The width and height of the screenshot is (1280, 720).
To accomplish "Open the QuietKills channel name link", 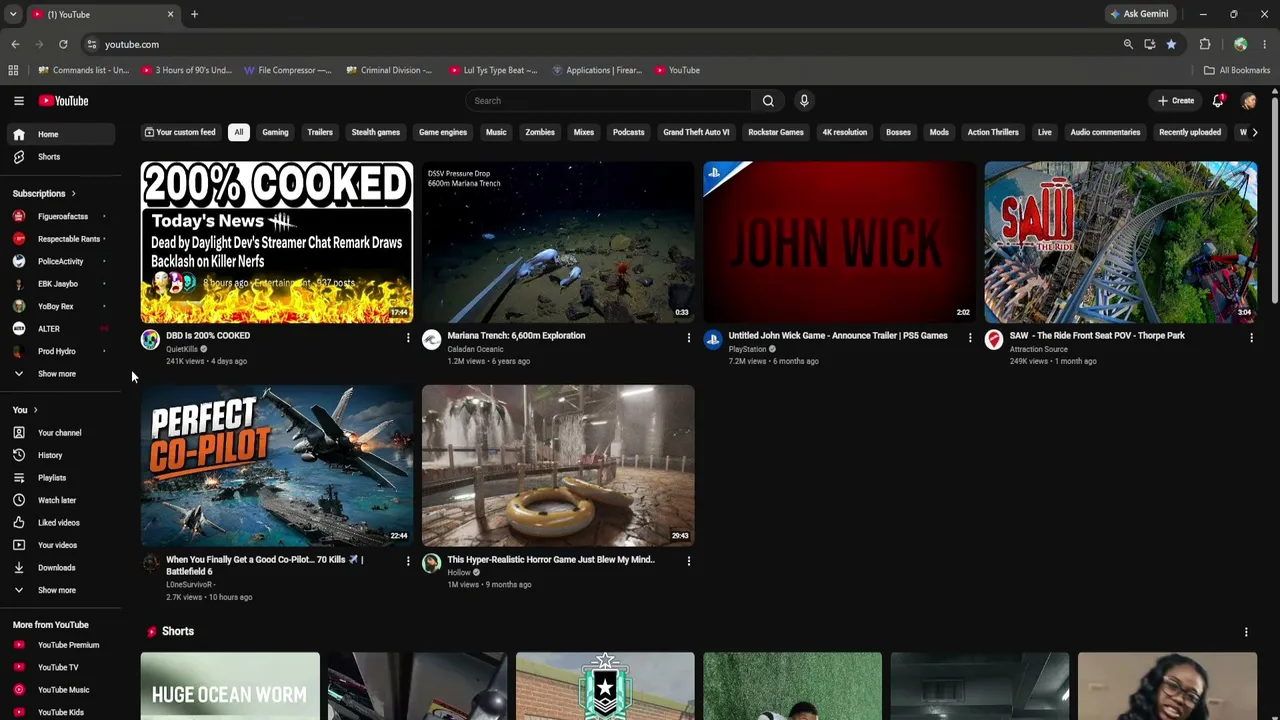I will click(181, 350).
